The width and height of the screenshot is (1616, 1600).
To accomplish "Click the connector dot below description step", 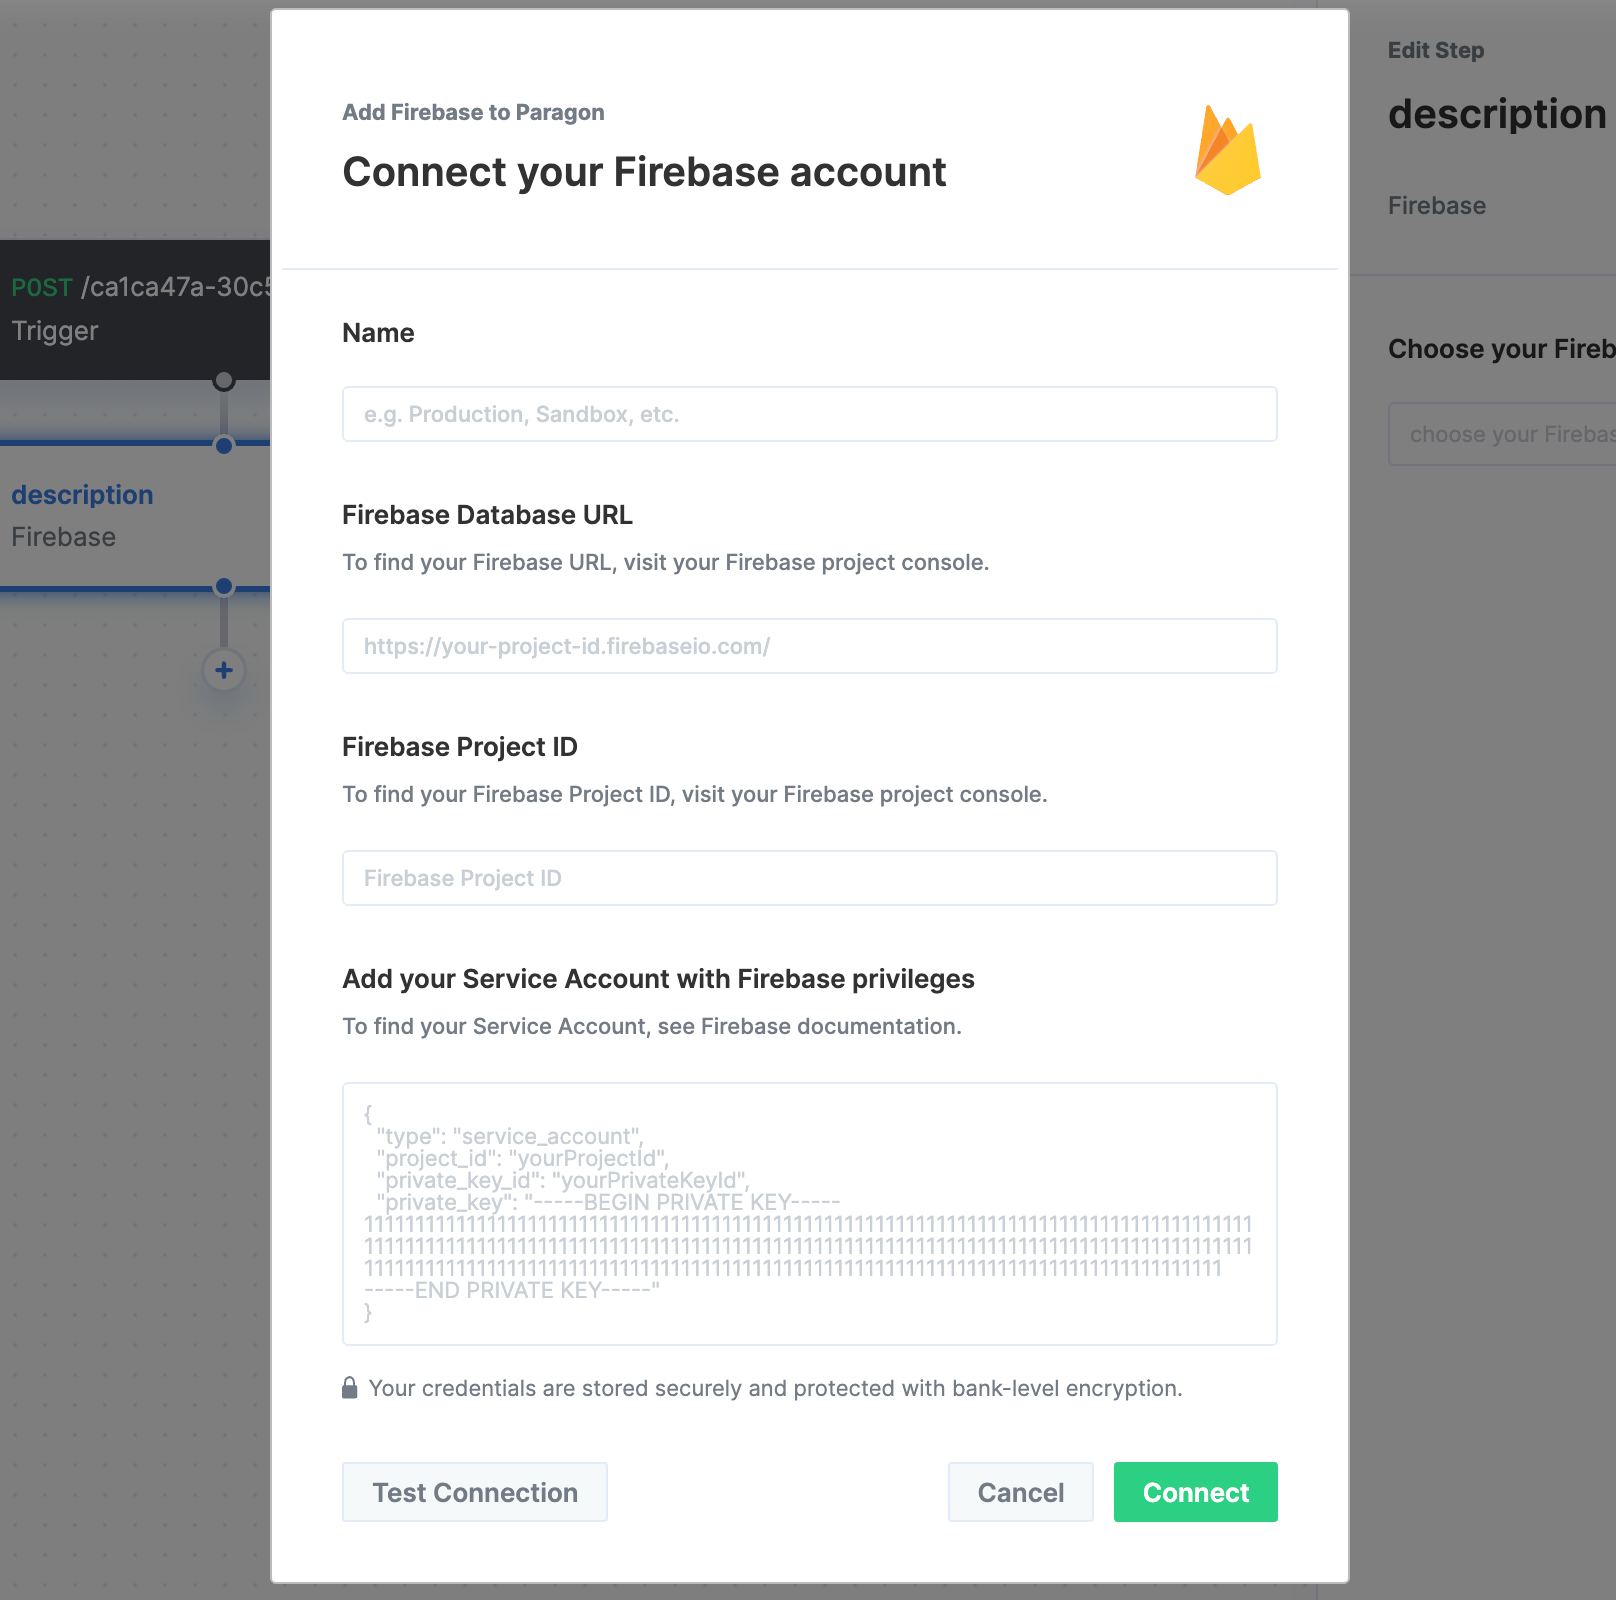I will pyautogui.click(x=224, y=587).
